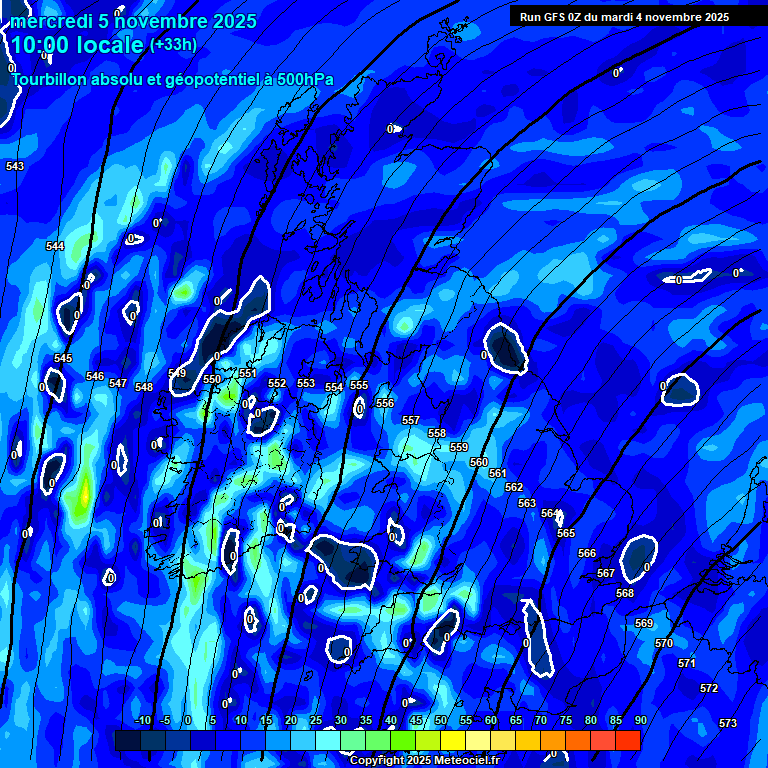Click the legend swatch between 20 and 25
The height and width of the screenshot is (768, 768).
[303, 740]
